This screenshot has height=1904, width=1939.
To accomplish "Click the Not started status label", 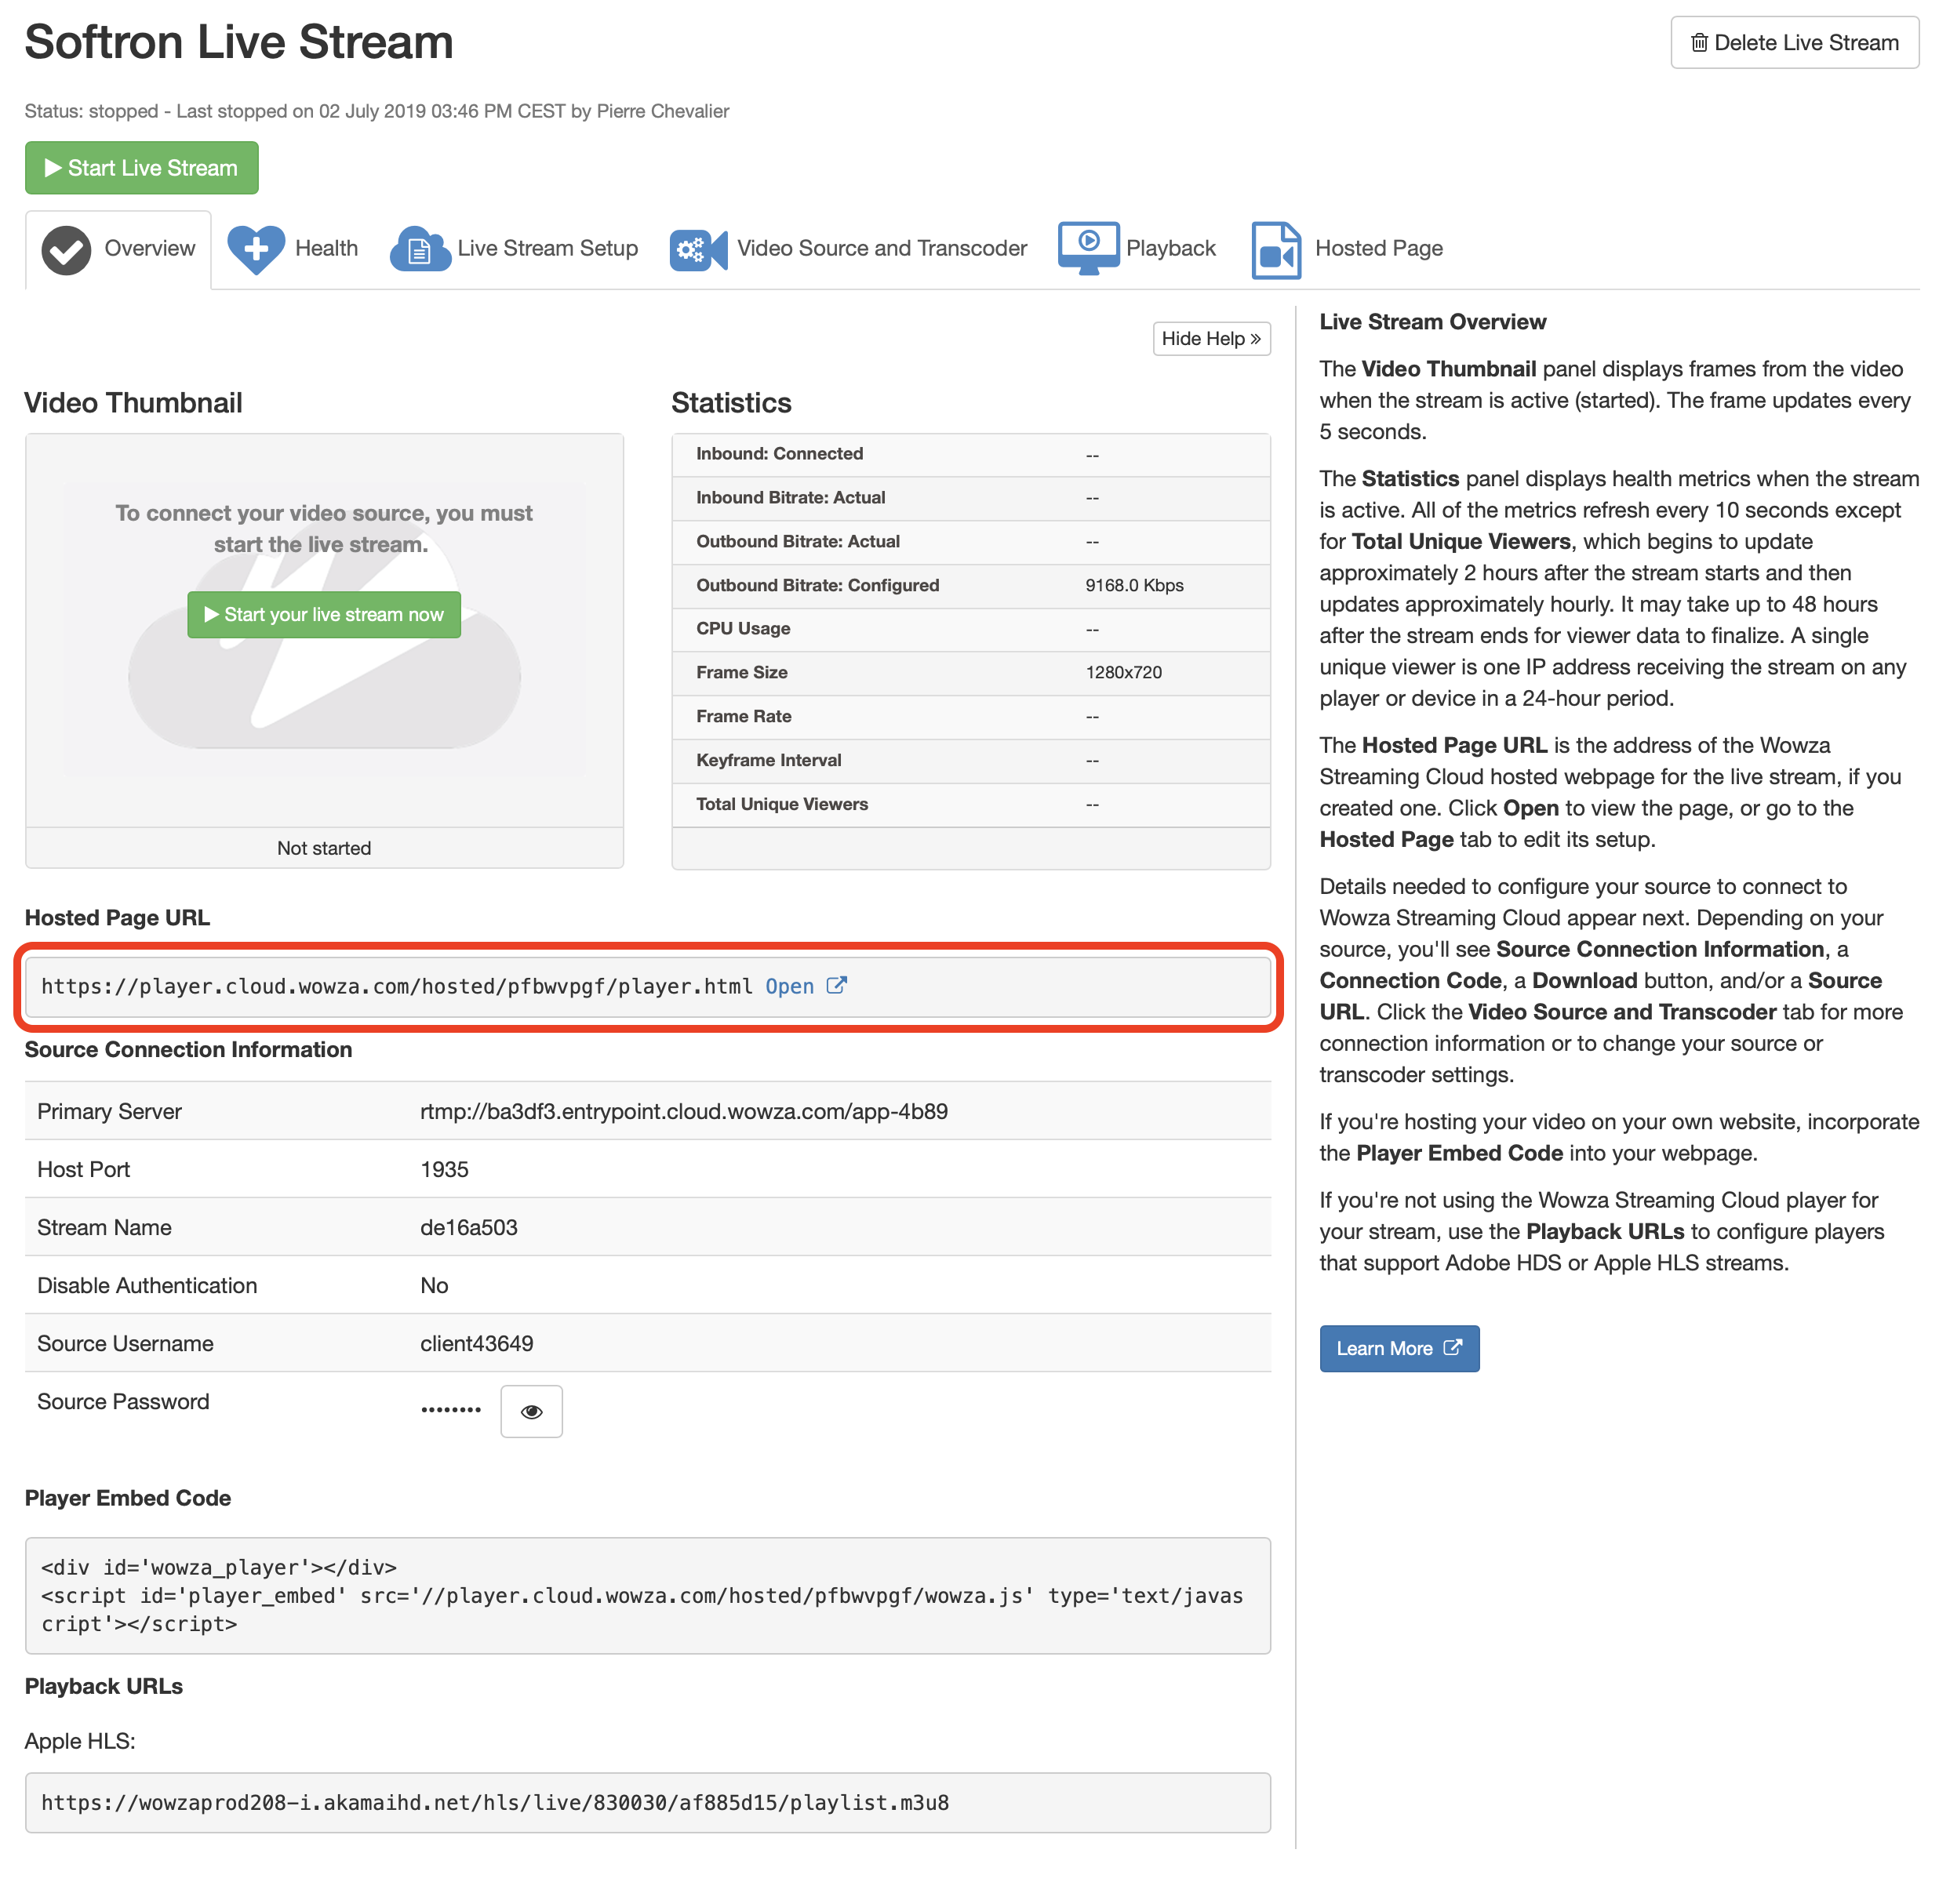I will coord(324,848).
